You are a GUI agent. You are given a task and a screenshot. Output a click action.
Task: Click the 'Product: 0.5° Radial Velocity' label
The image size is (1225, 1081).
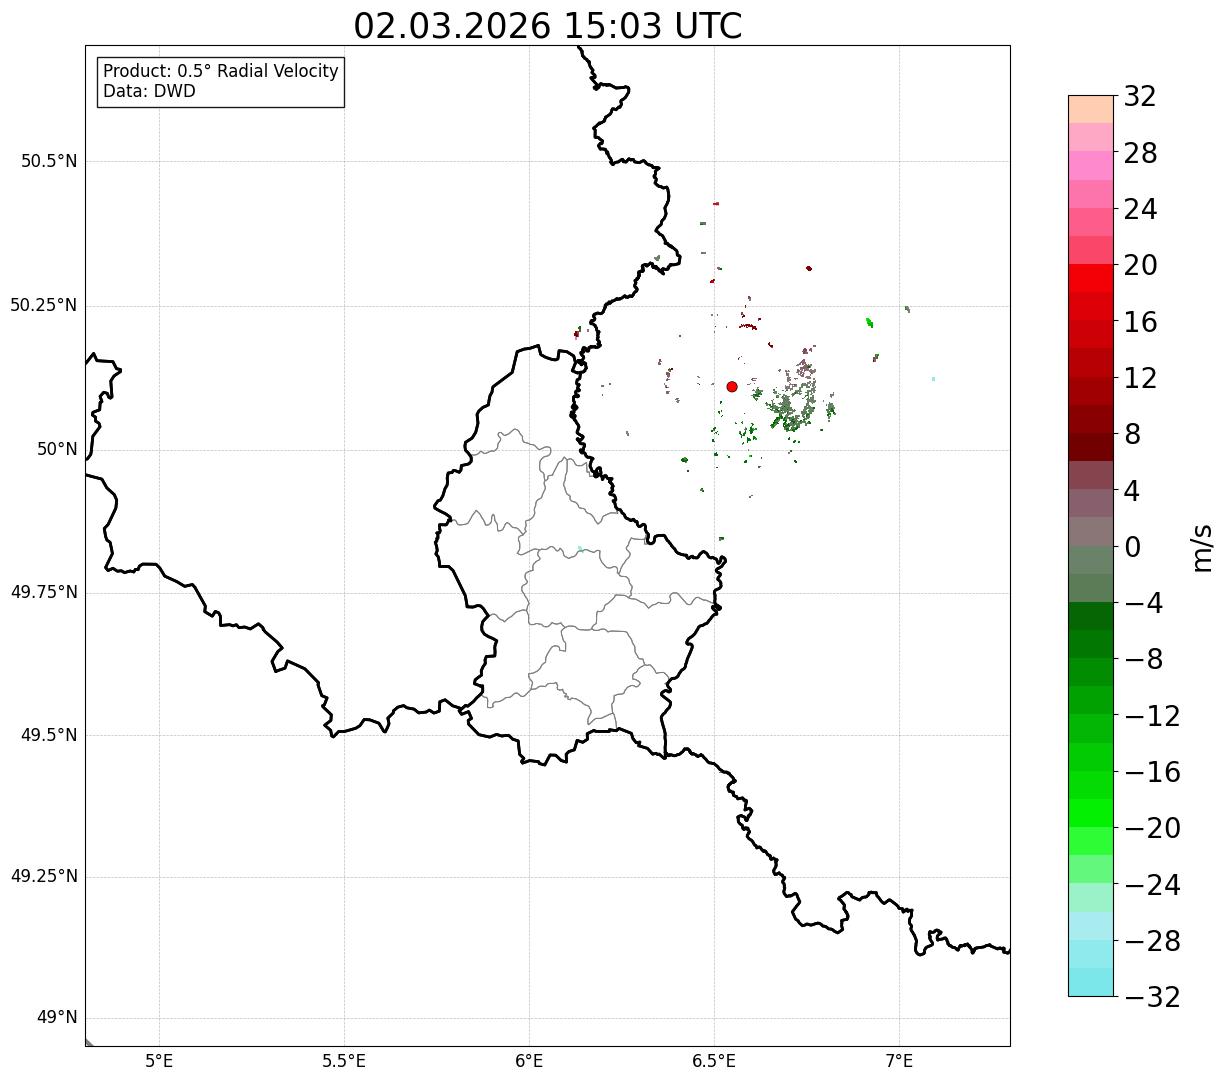(221, 72)
